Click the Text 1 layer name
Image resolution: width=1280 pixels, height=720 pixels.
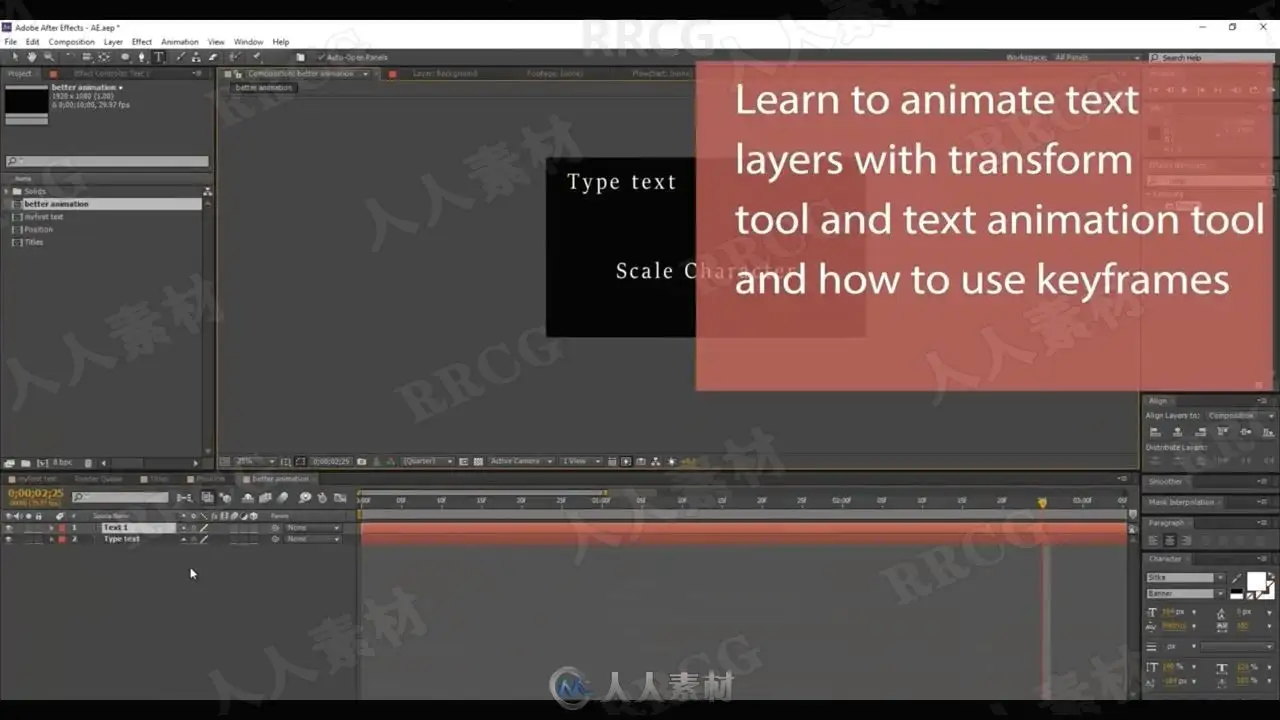coord(115,527)
